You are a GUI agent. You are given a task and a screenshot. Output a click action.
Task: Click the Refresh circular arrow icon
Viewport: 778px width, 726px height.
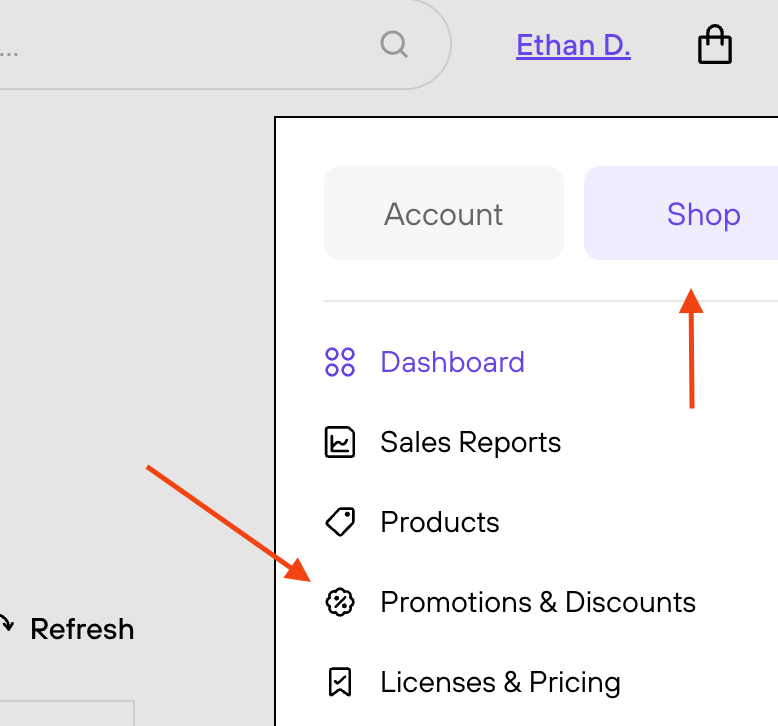click(6, 624)
